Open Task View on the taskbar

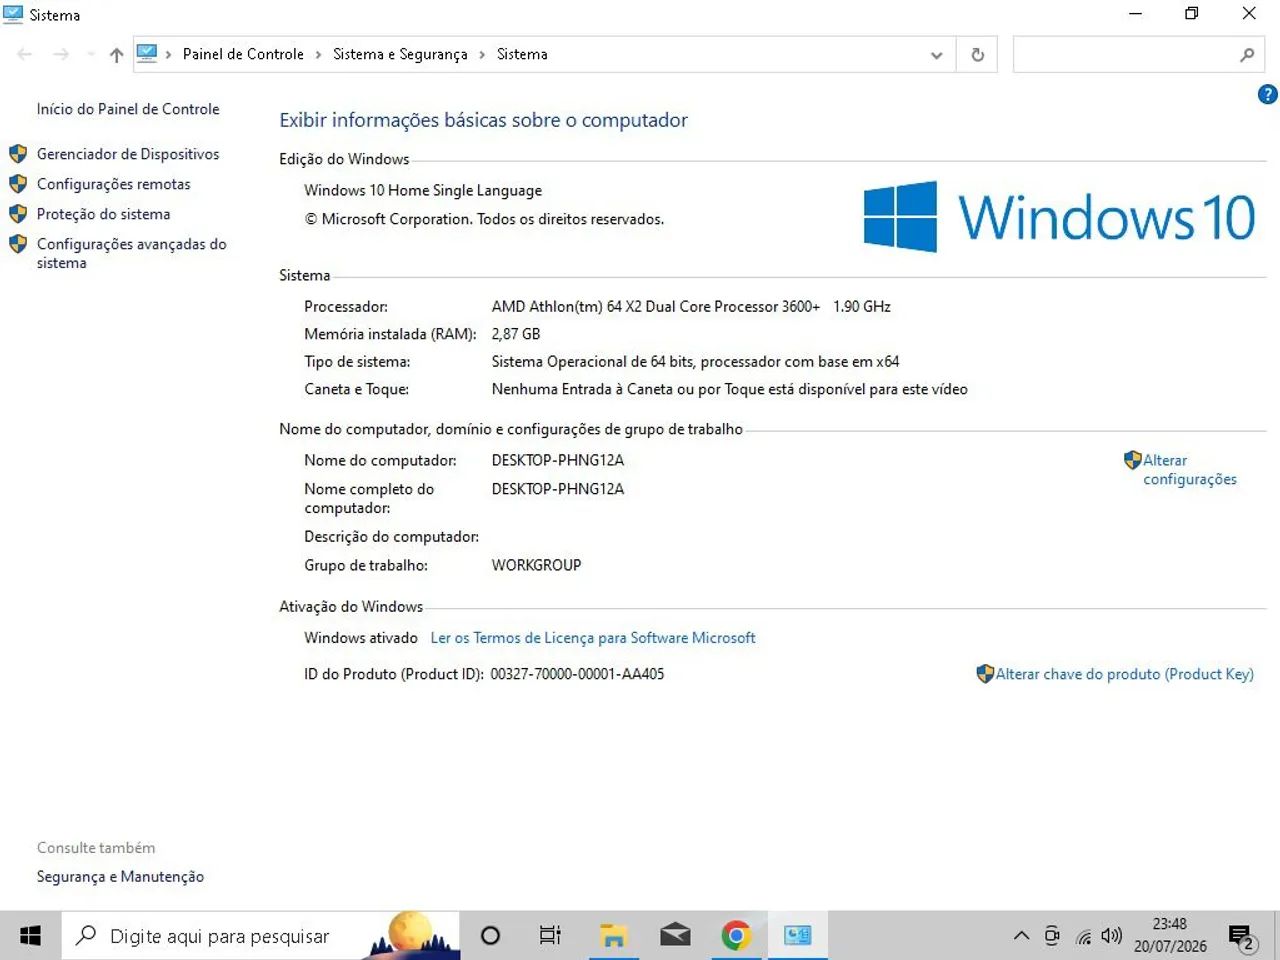point(550,936)
